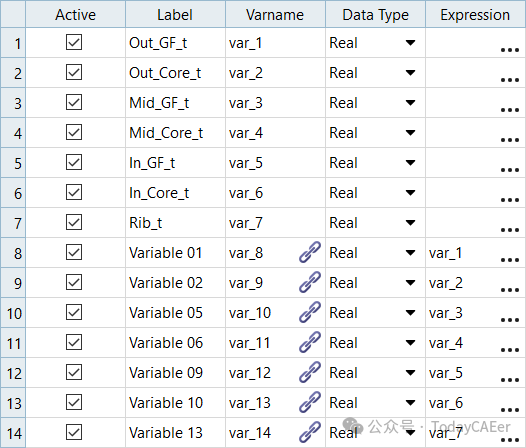Viewport: 526px width, 448px height.
Task: Click the link icon beside var_14
Action: [x=310, y=432]
